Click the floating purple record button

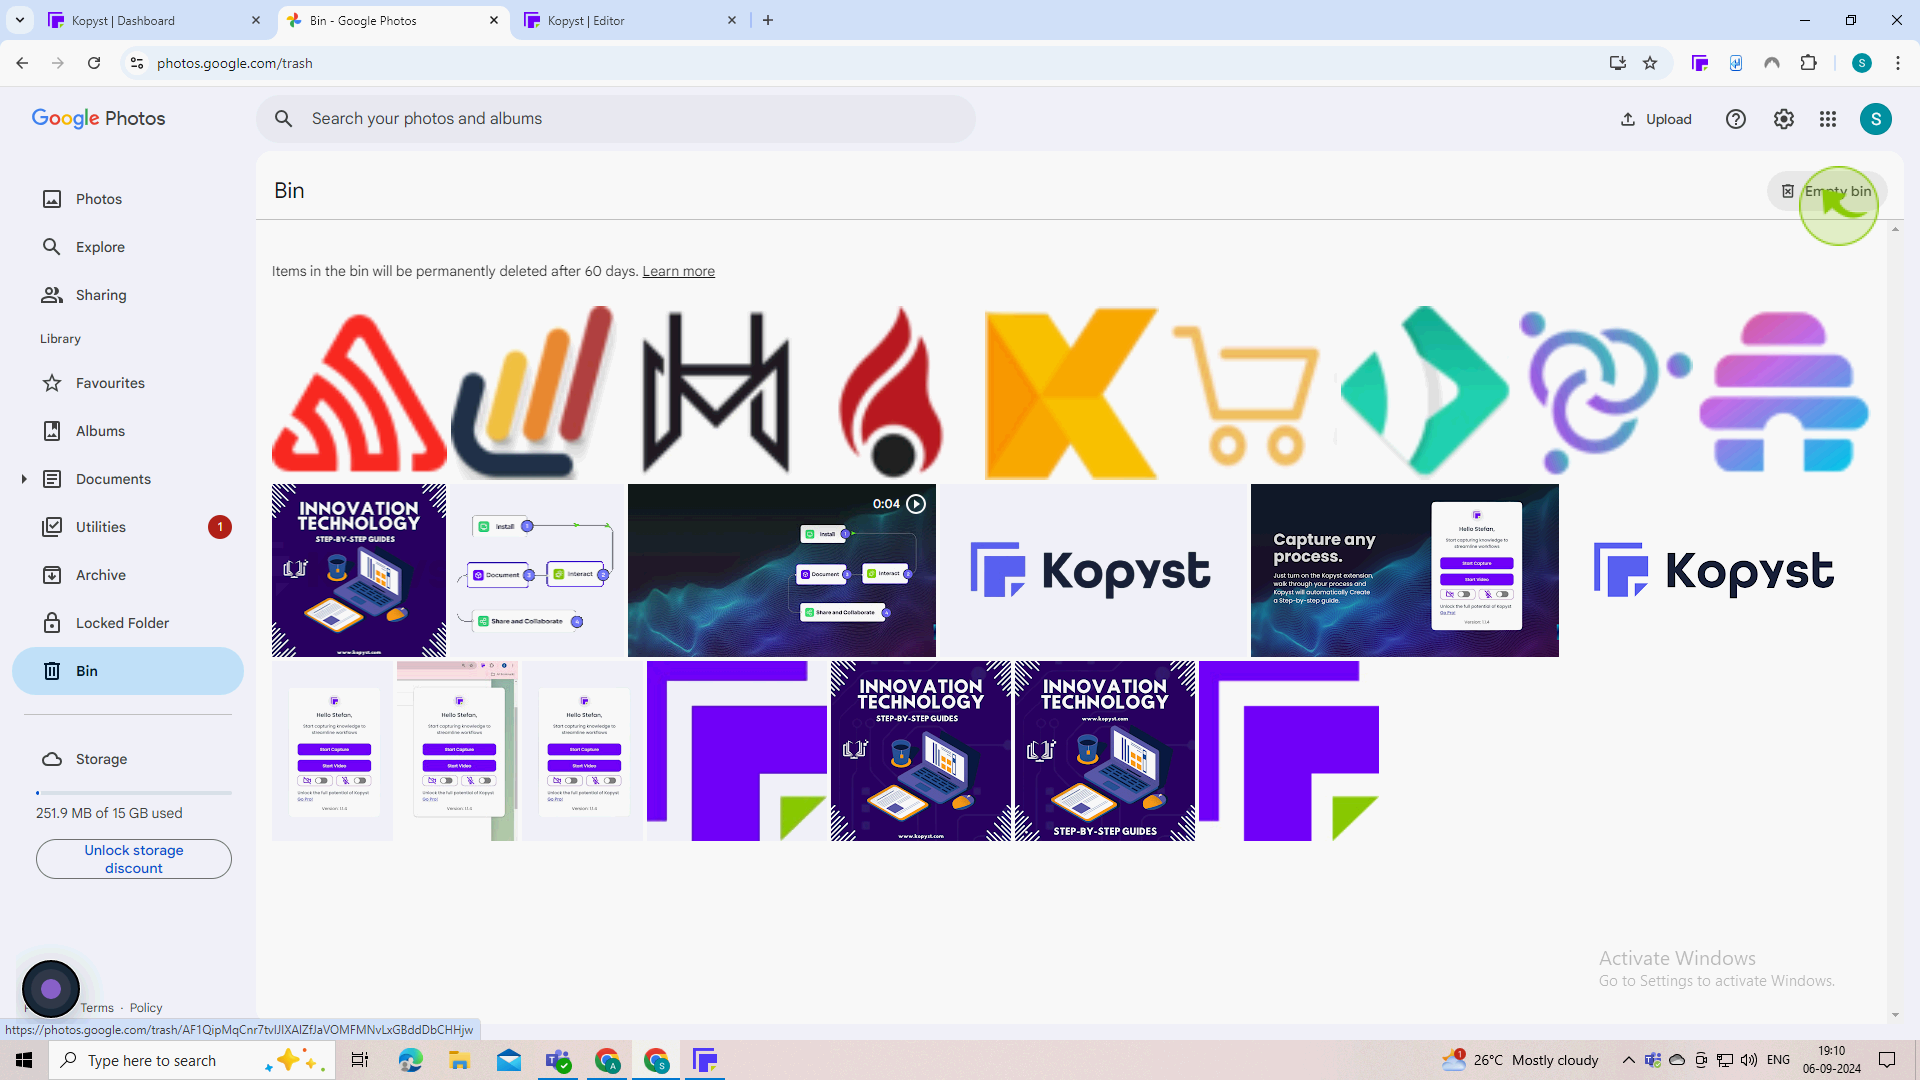pos(51,989)
